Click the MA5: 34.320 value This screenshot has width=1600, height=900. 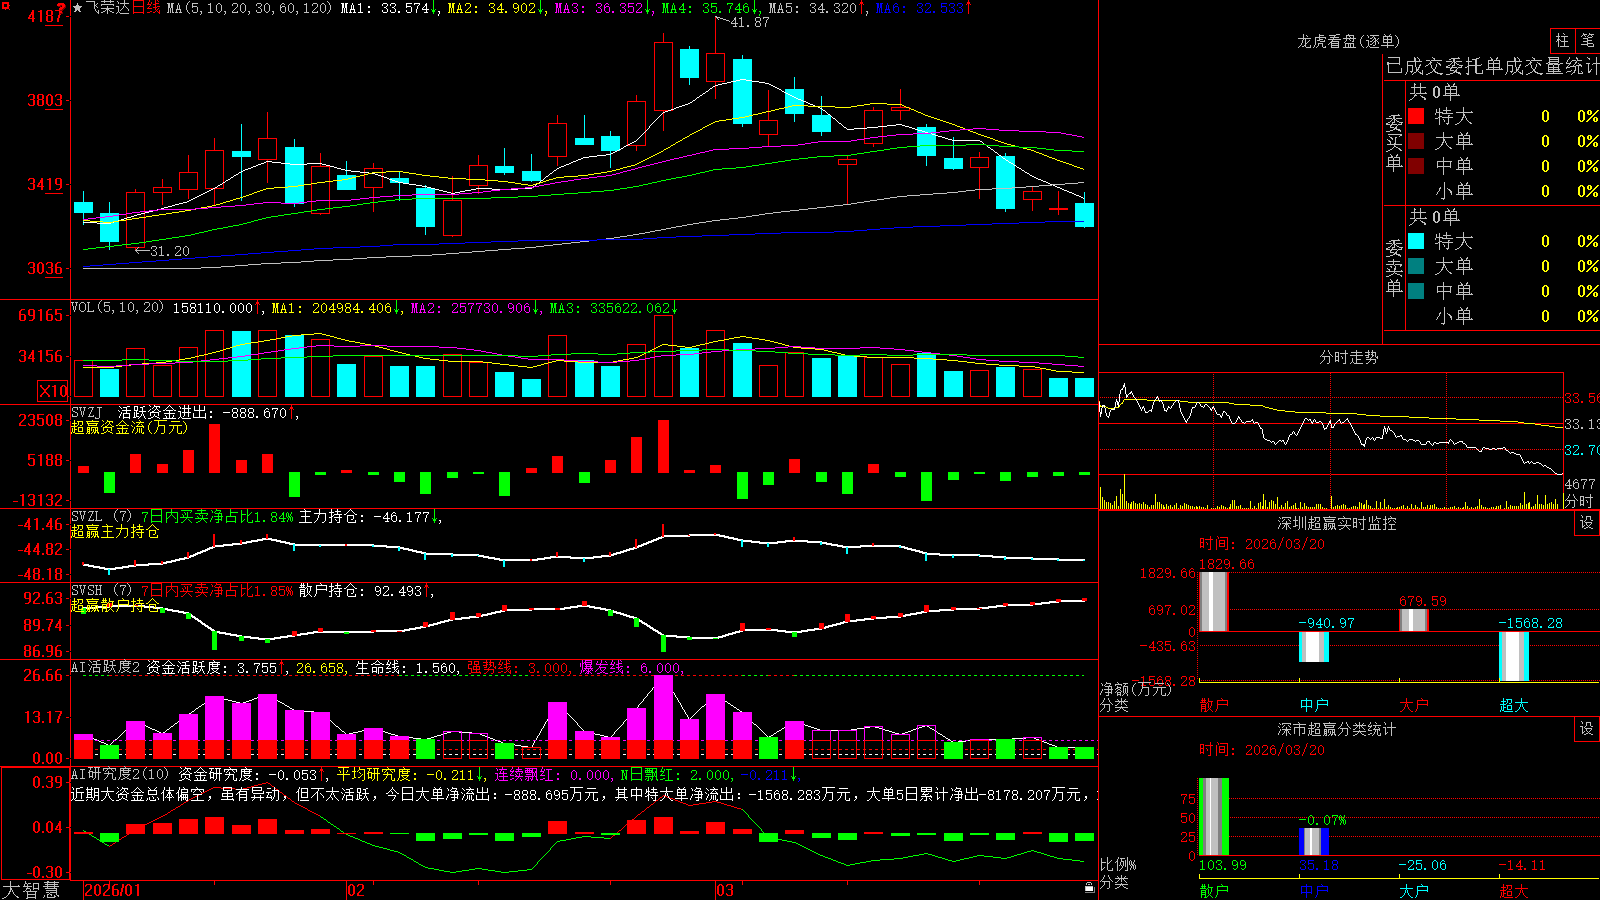[812, 8]
